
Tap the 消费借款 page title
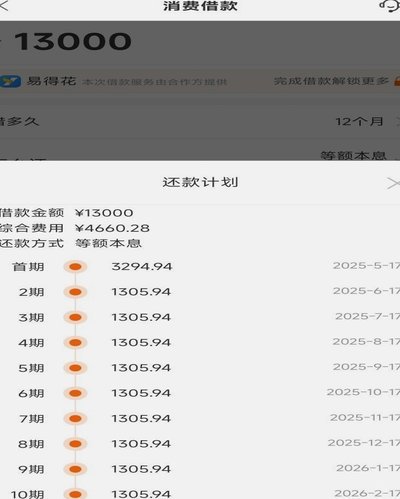pos(200,6)
